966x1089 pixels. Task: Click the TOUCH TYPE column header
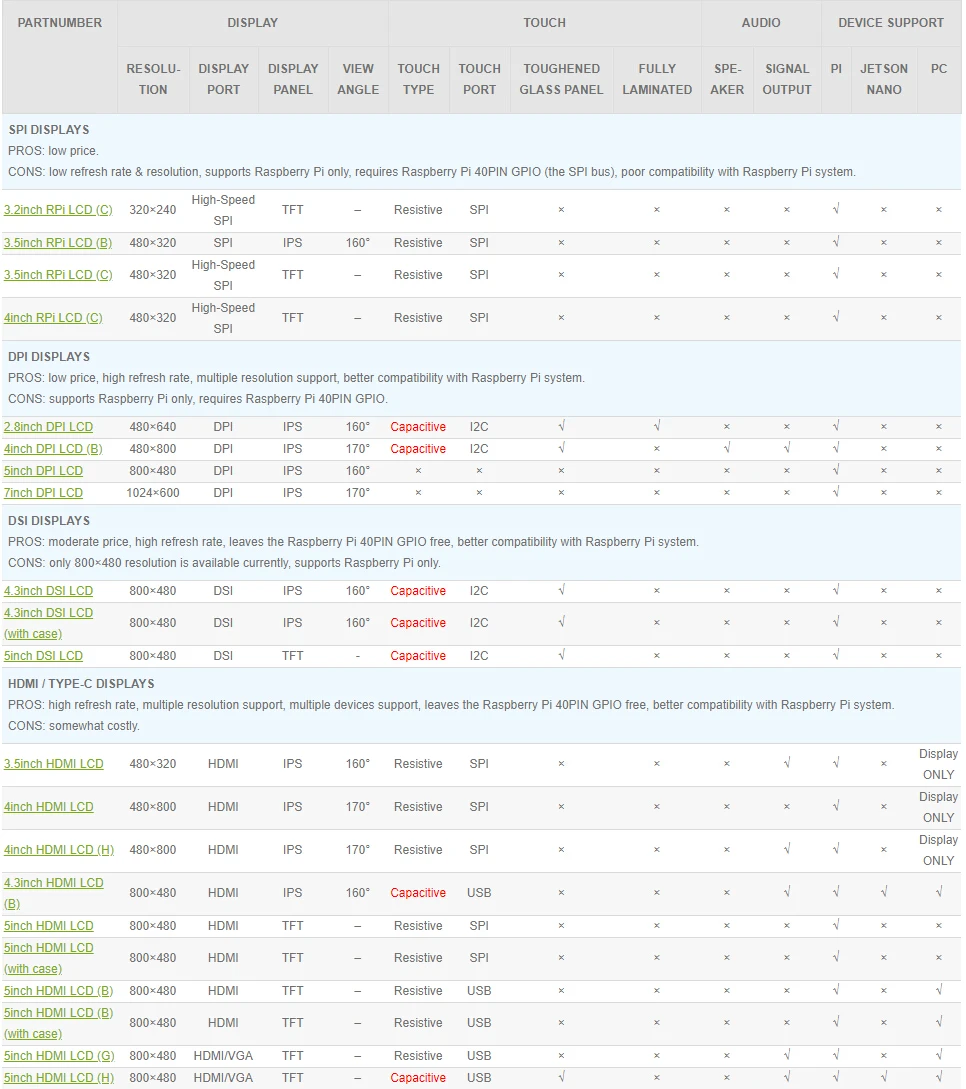(x=419, y=79)
